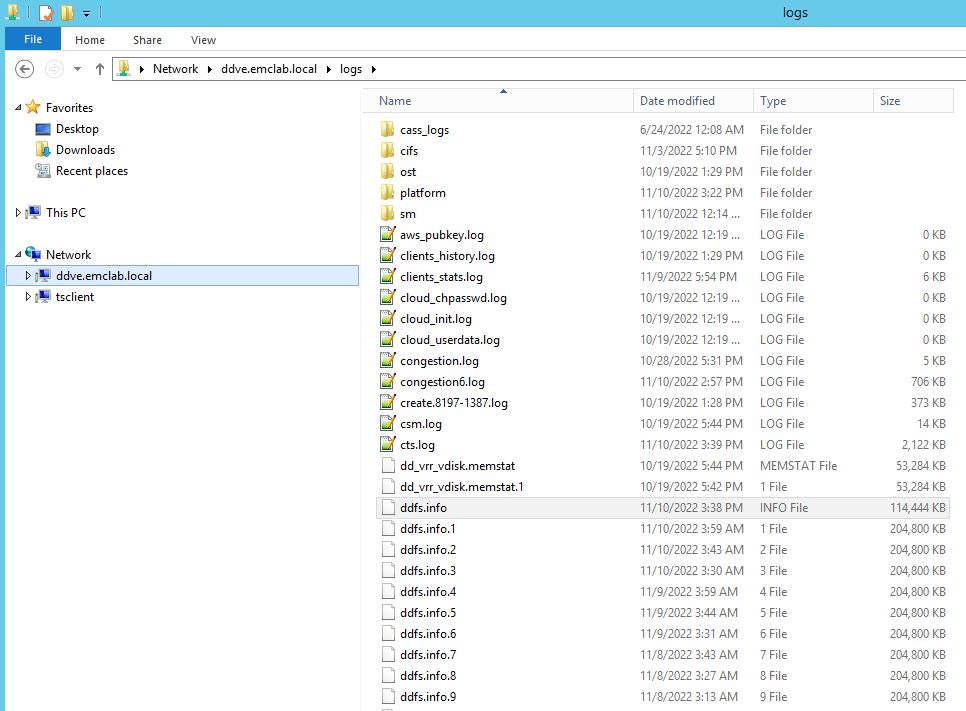
Task: Select the ddfs.info.1 file
Action: [431, 528]
